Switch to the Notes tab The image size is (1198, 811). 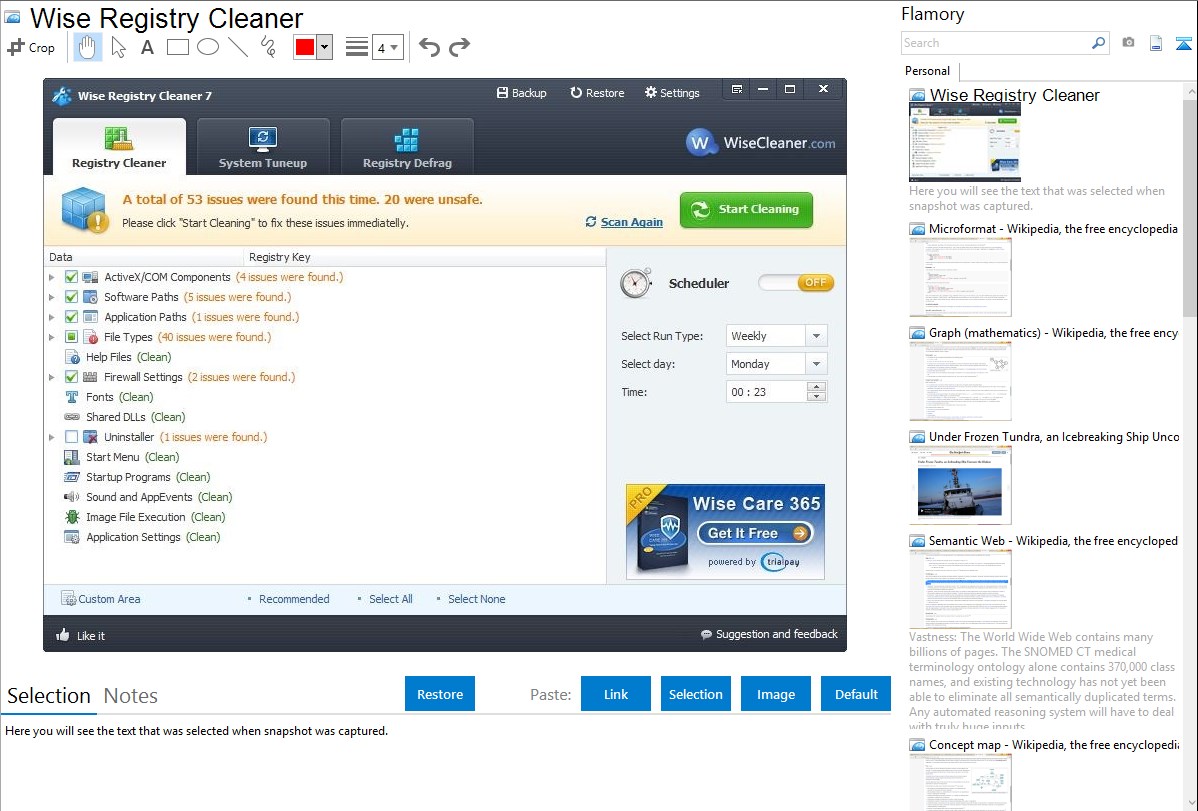click(x=131, y=696)
